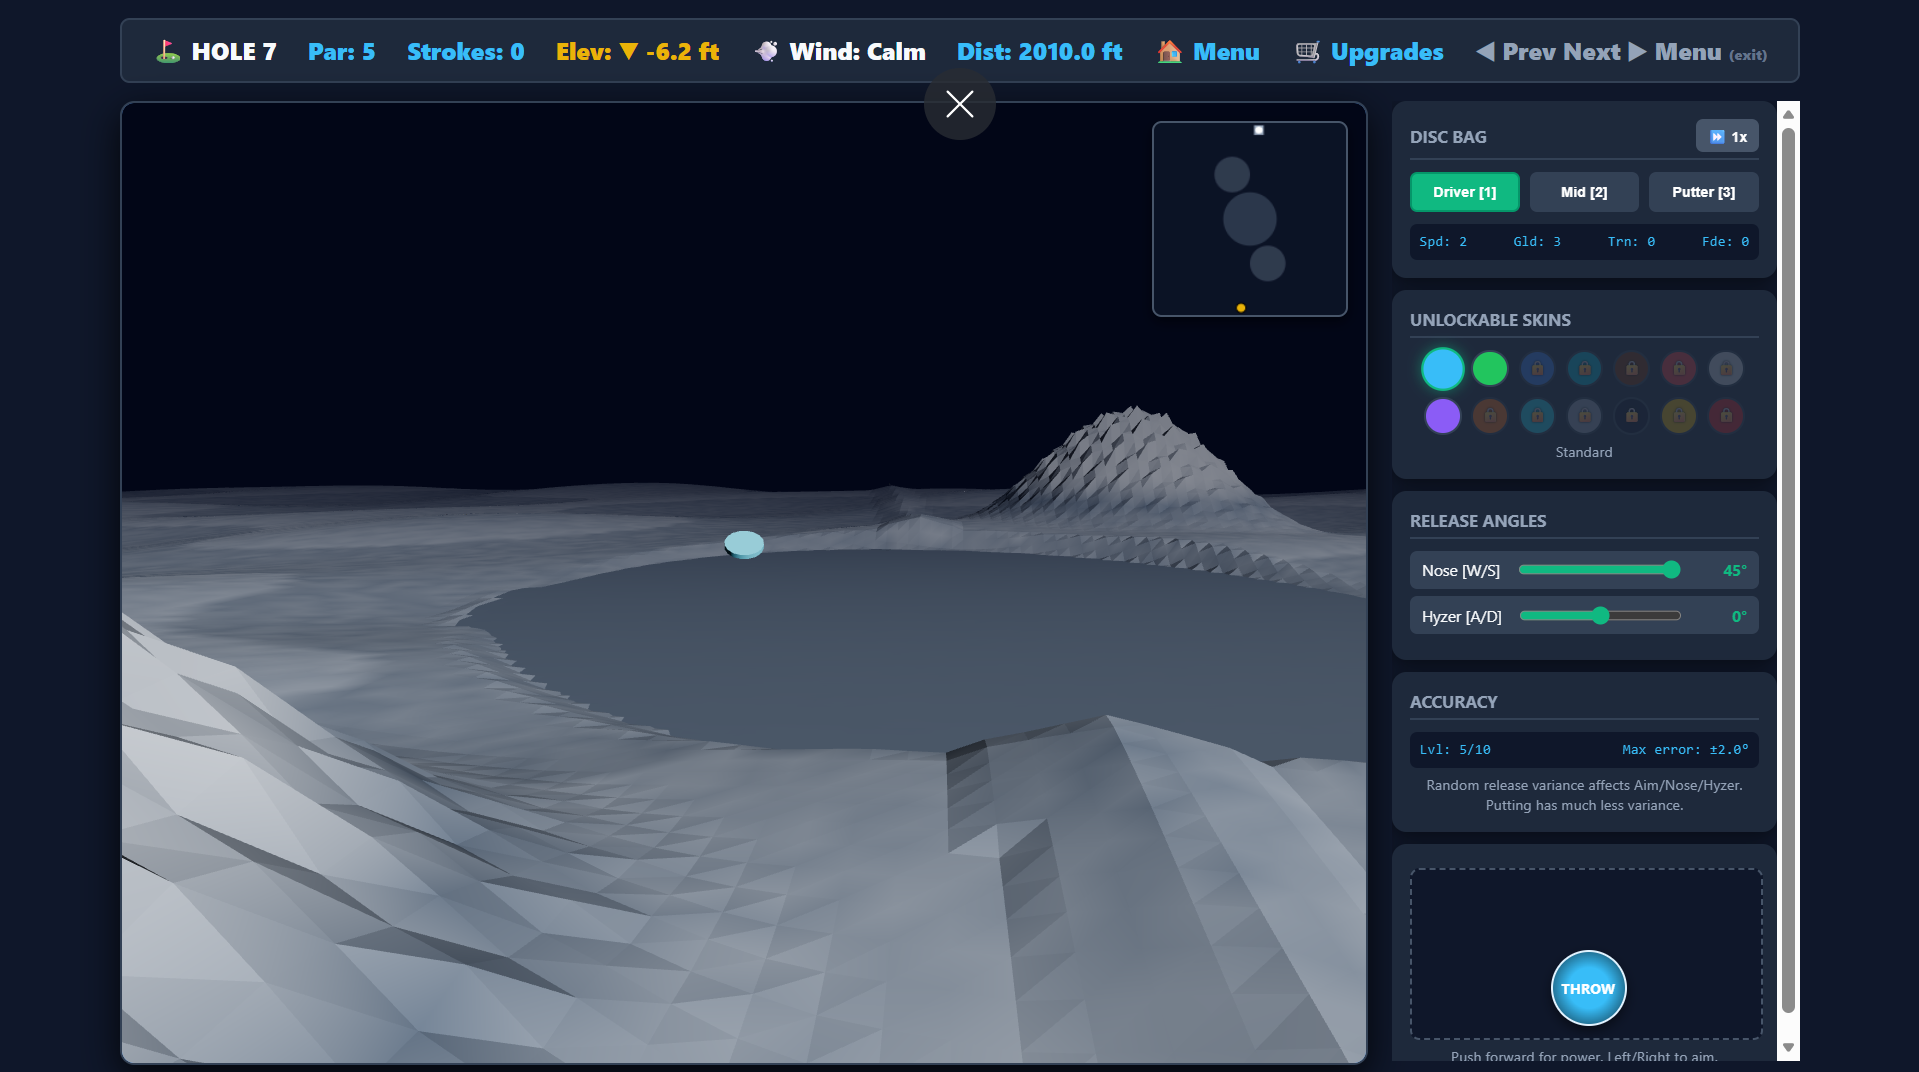The image size is (1919, 1072).
Task: Click the locked dark blue skin swatch
Action: 1537,369
